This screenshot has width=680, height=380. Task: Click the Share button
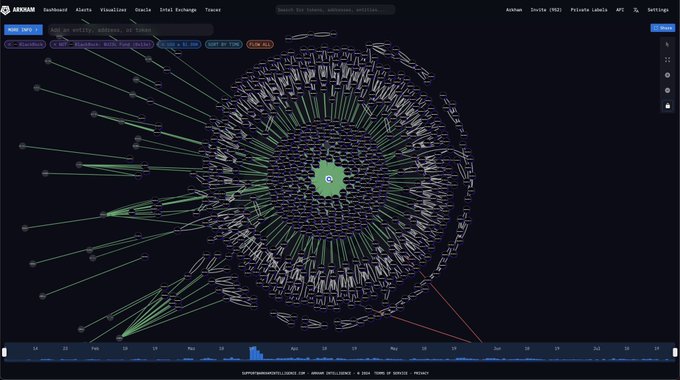663,28
